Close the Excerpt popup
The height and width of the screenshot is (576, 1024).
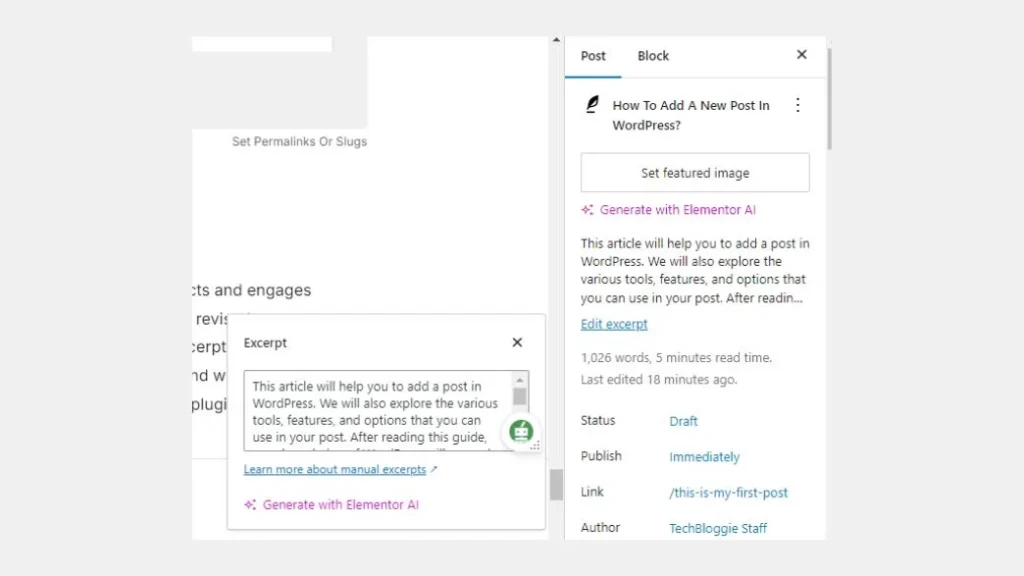(517, 342)
